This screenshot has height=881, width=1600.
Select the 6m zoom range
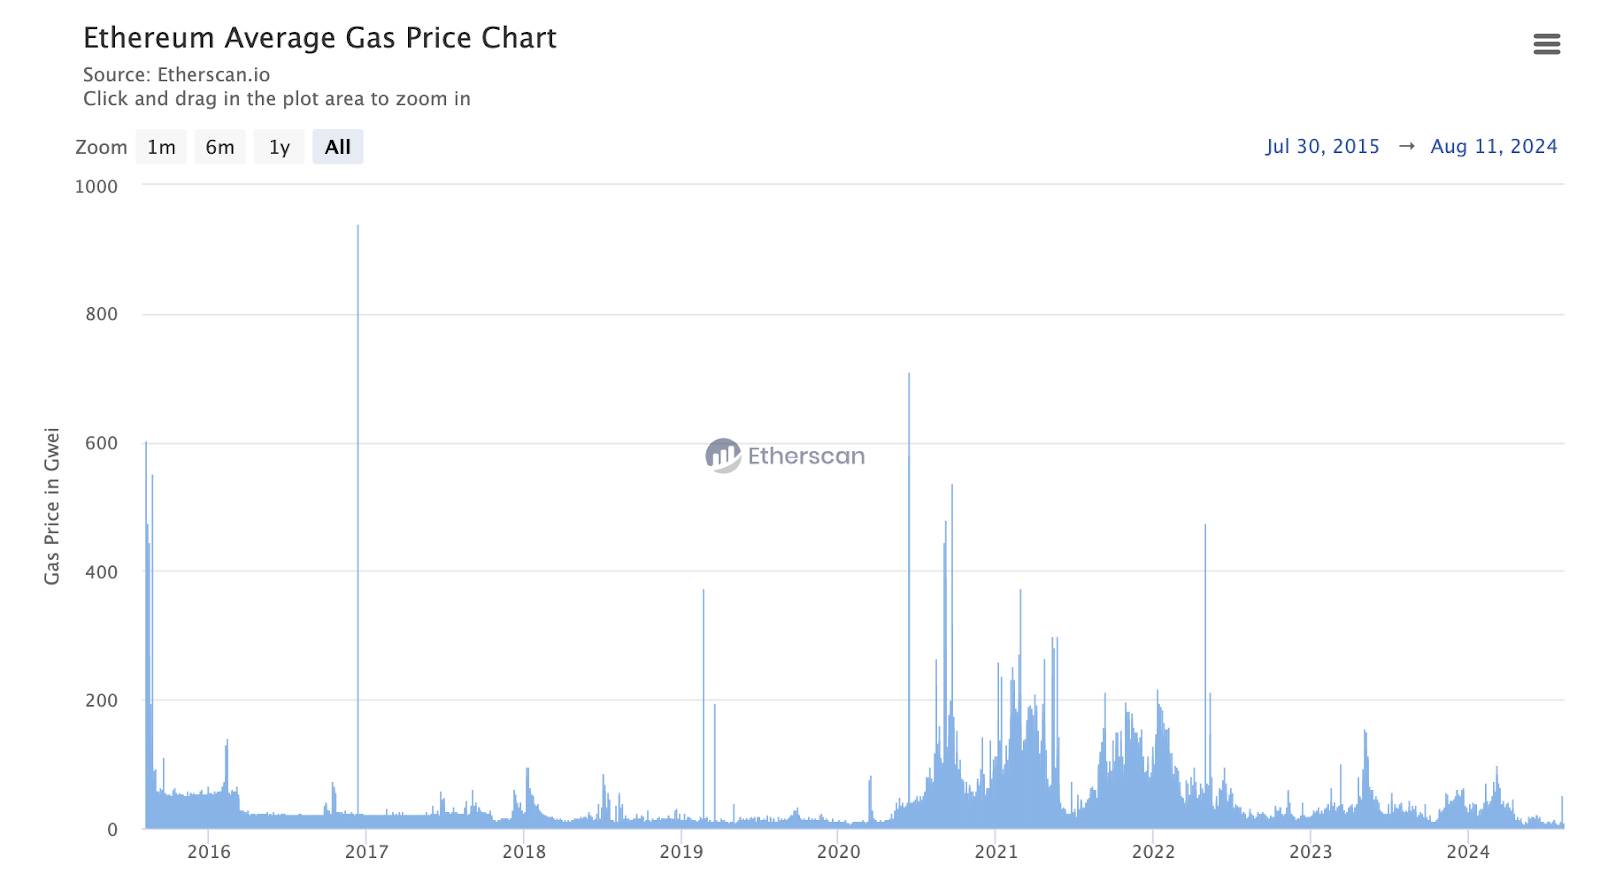coord(220,147)
